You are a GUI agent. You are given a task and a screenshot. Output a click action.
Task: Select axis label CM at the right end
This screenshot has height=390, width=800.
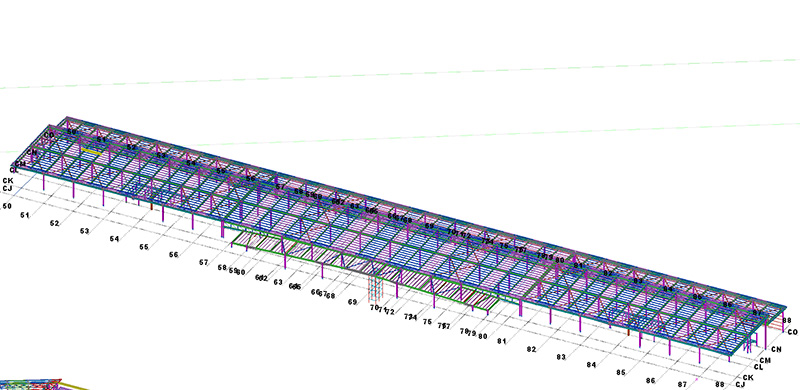pyautogui.click(x=765, y=360)
